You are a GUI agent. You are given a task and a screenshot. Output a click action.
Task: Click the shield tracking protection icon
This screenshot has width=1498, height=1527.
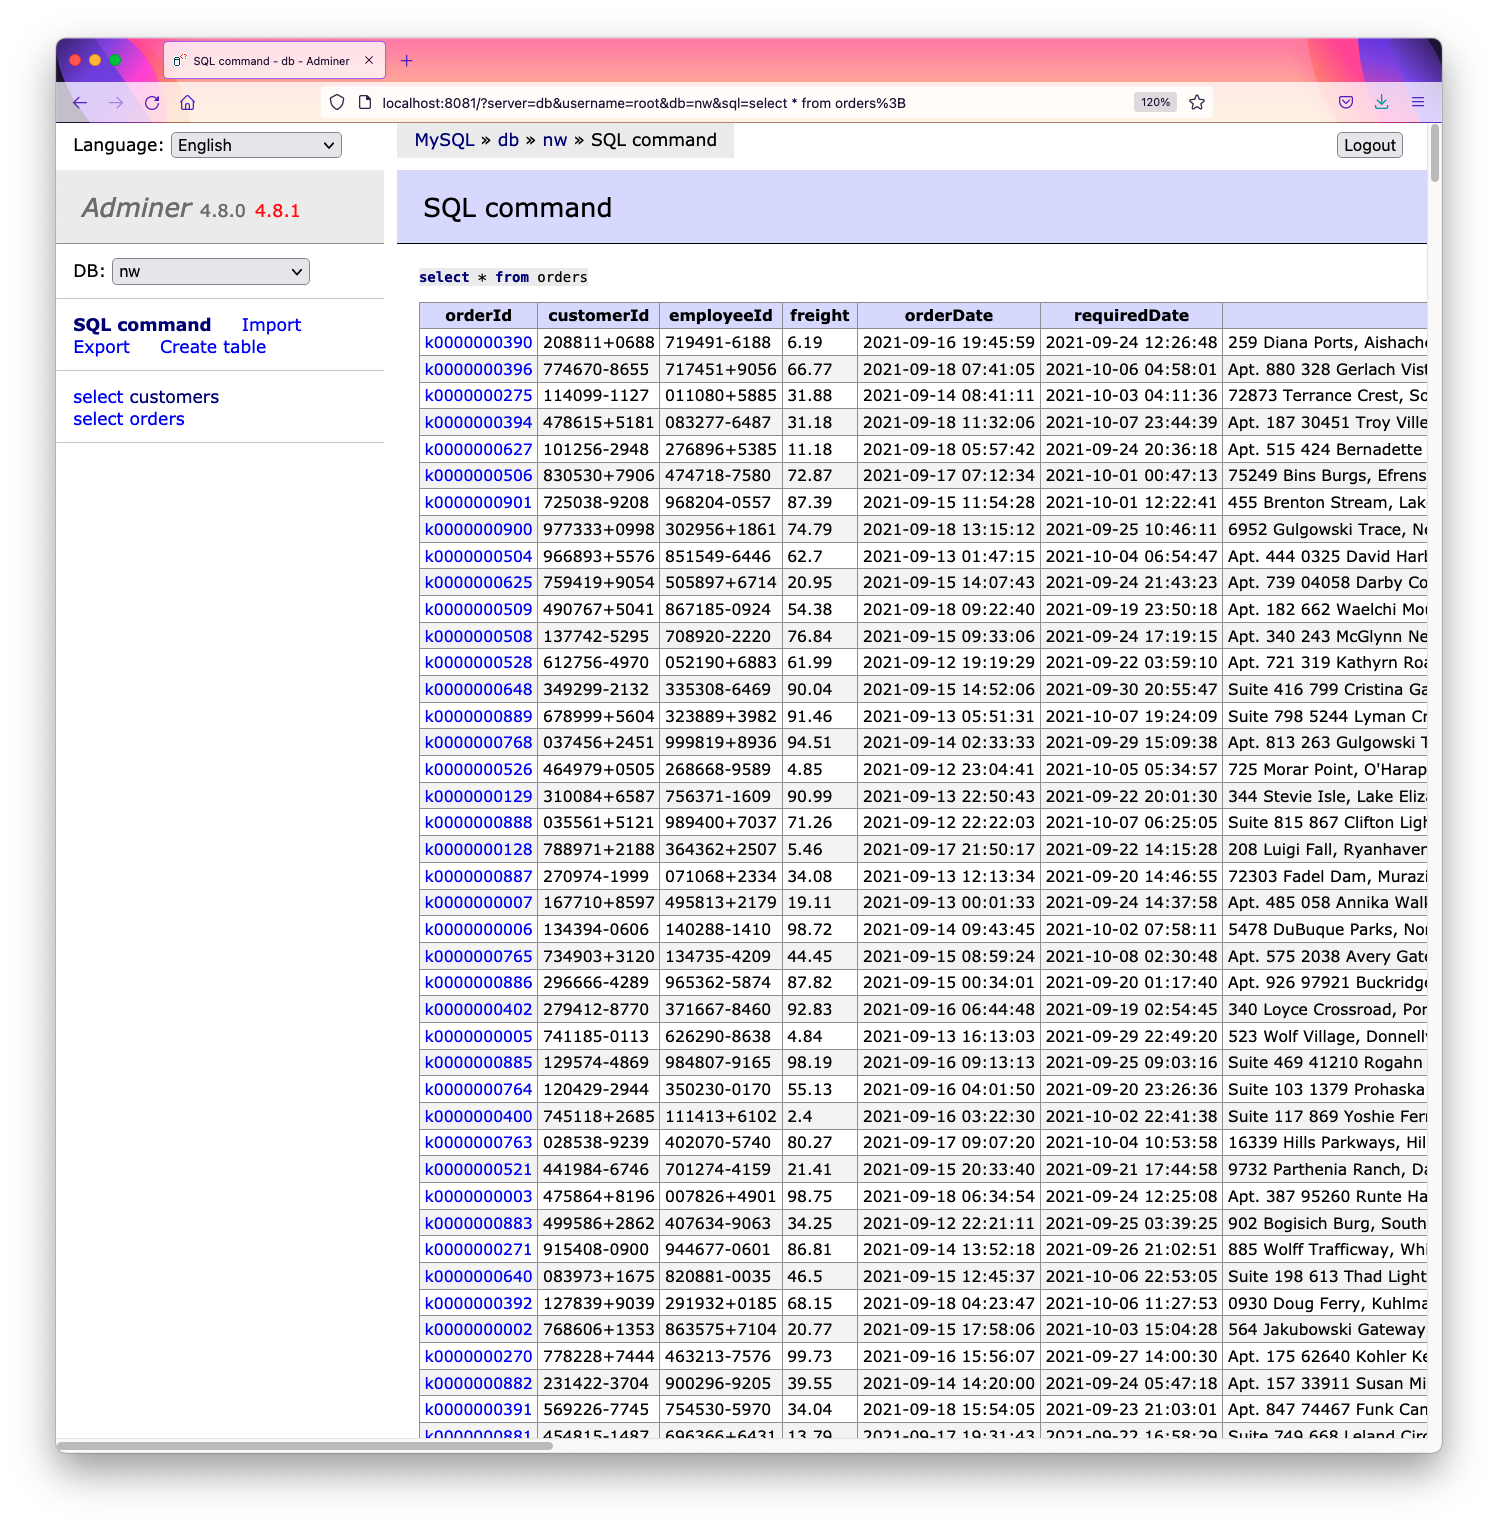pos(337,102)
